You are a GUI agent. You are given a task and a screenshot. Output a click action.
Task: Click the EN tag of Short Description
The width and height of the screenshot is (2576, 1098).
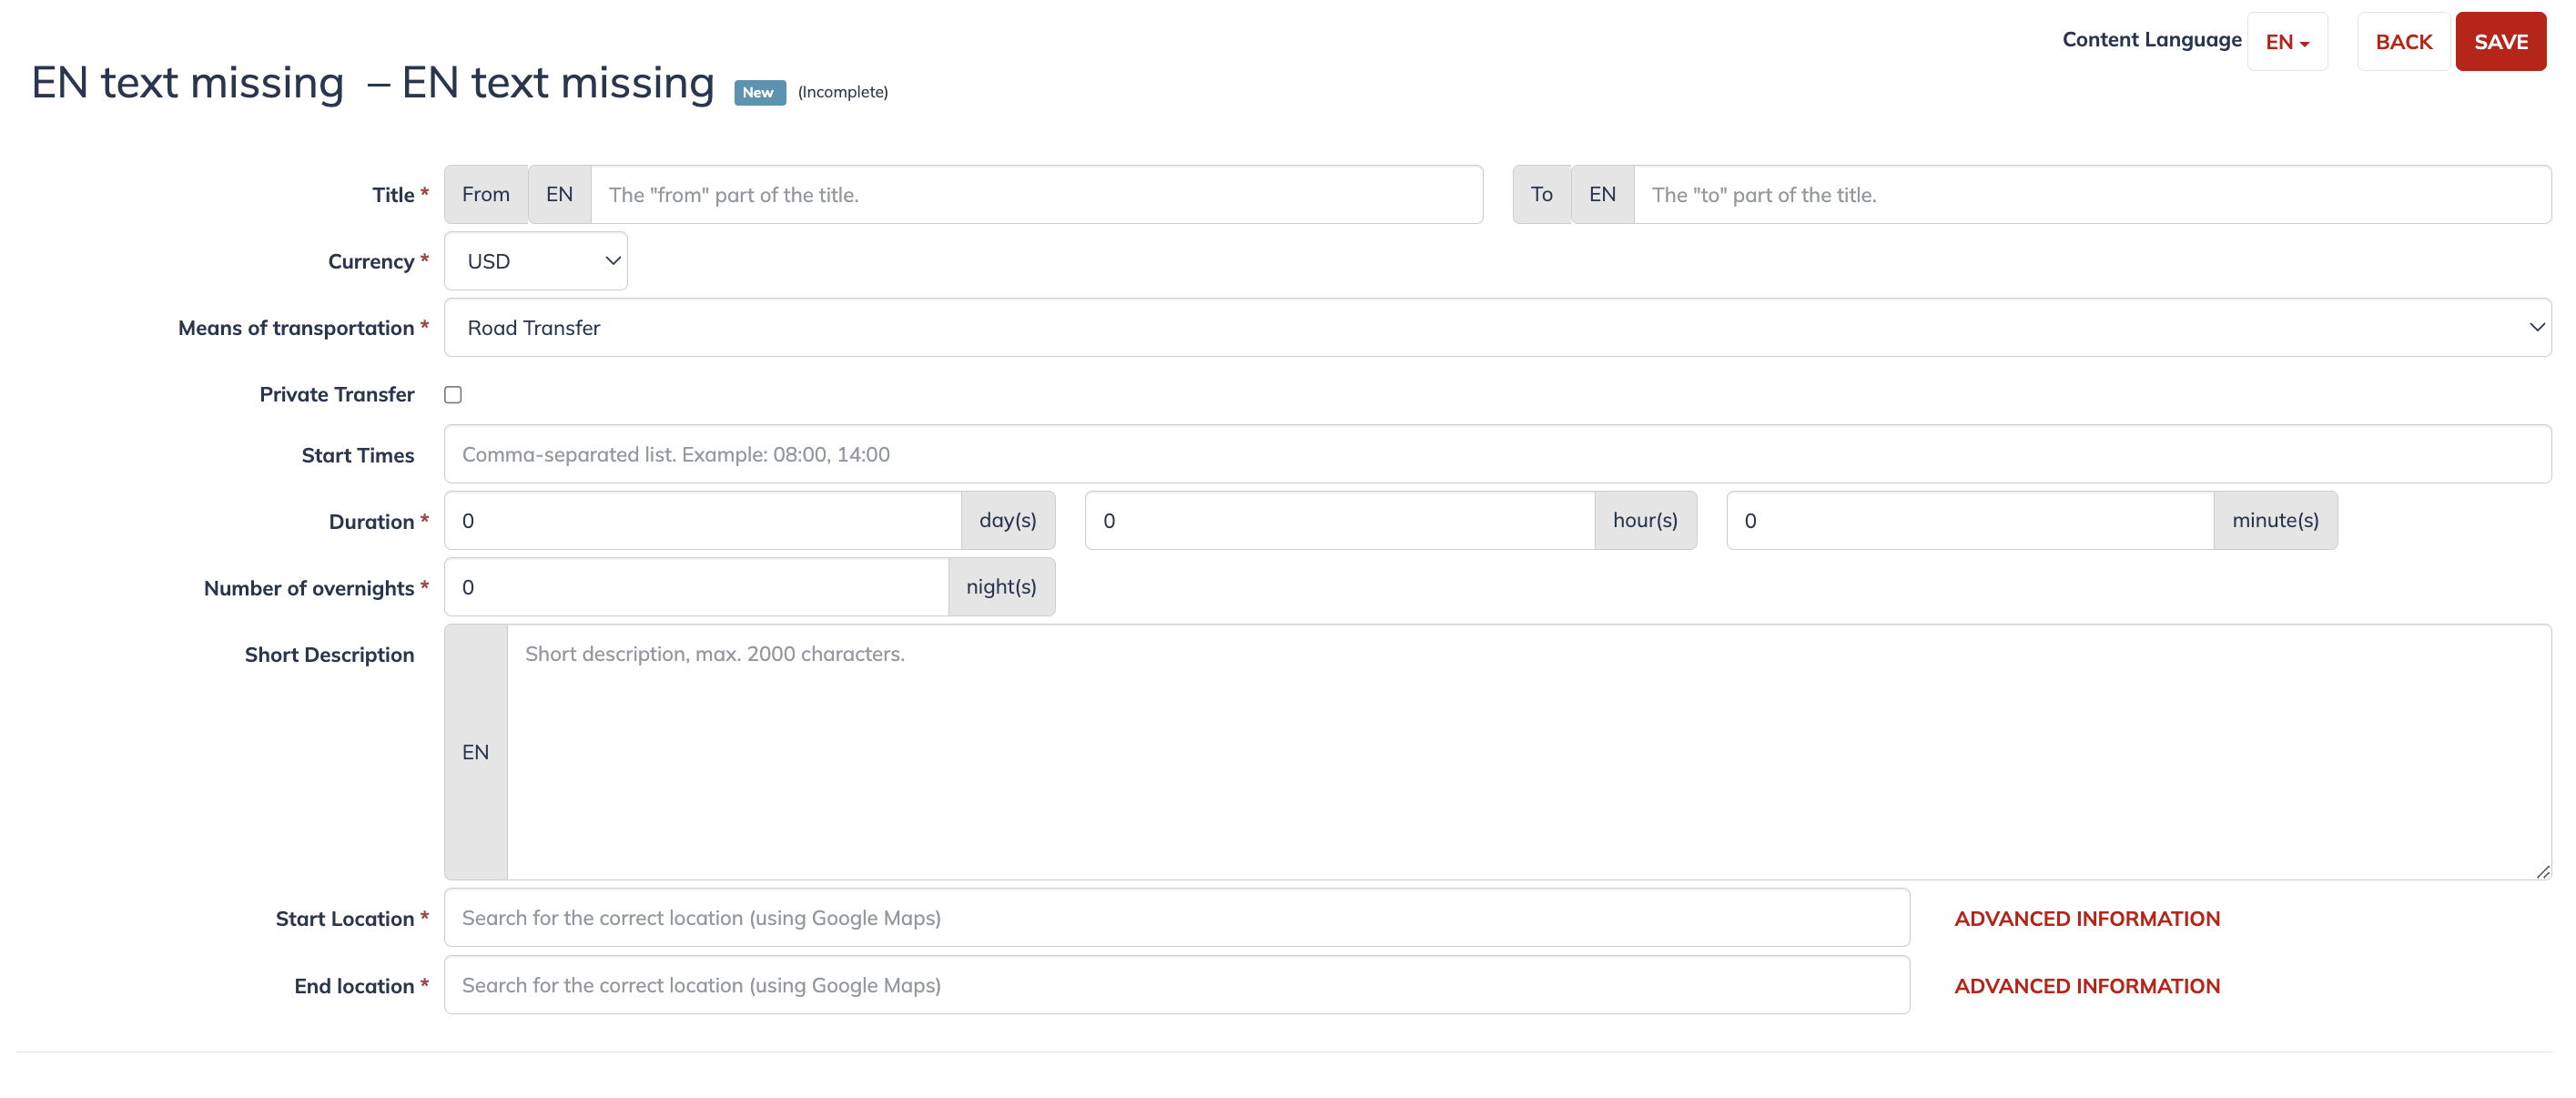pos(475,752)
